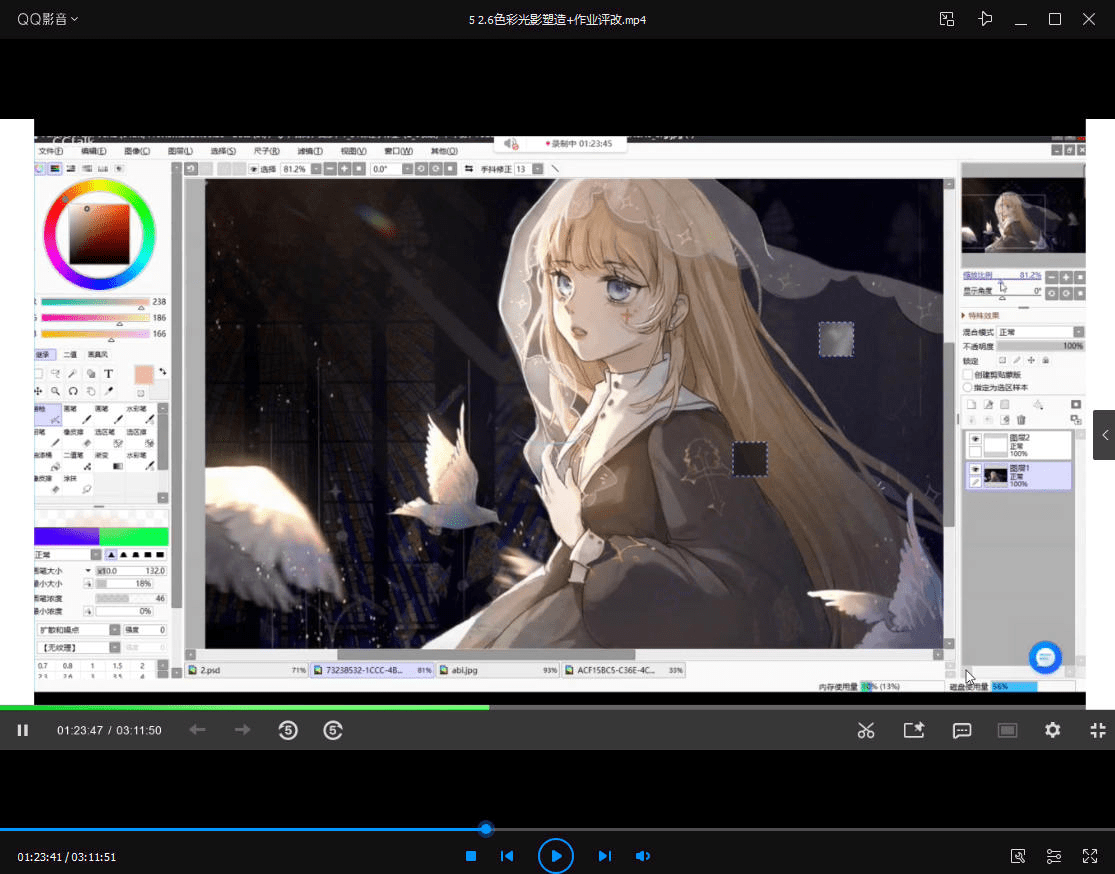The width and height of the screenshot is (1115, 874).
Task: Skip to the next video
Action: pyautogui.click(x=604, y=856)
